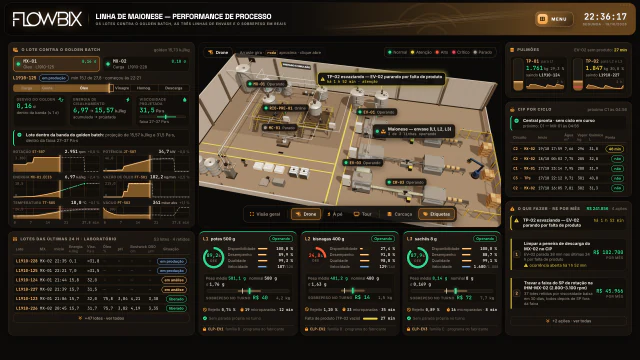Image resolution: width=640 pixels, height=360 pixels.
Task: Select lot L1918-124 row in lab table
Action: [101, 280]
